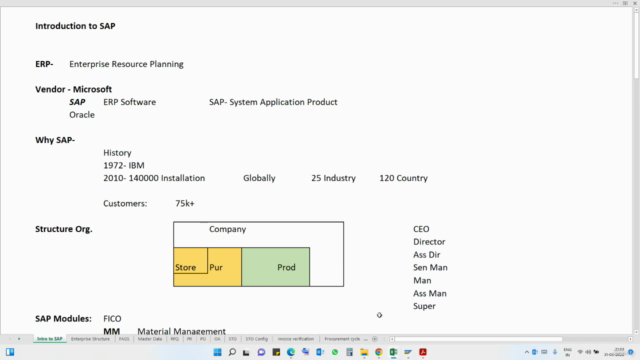The image size is (640, 360).
Task: Switch to Excel in taskbar
Action: point(393,352)
